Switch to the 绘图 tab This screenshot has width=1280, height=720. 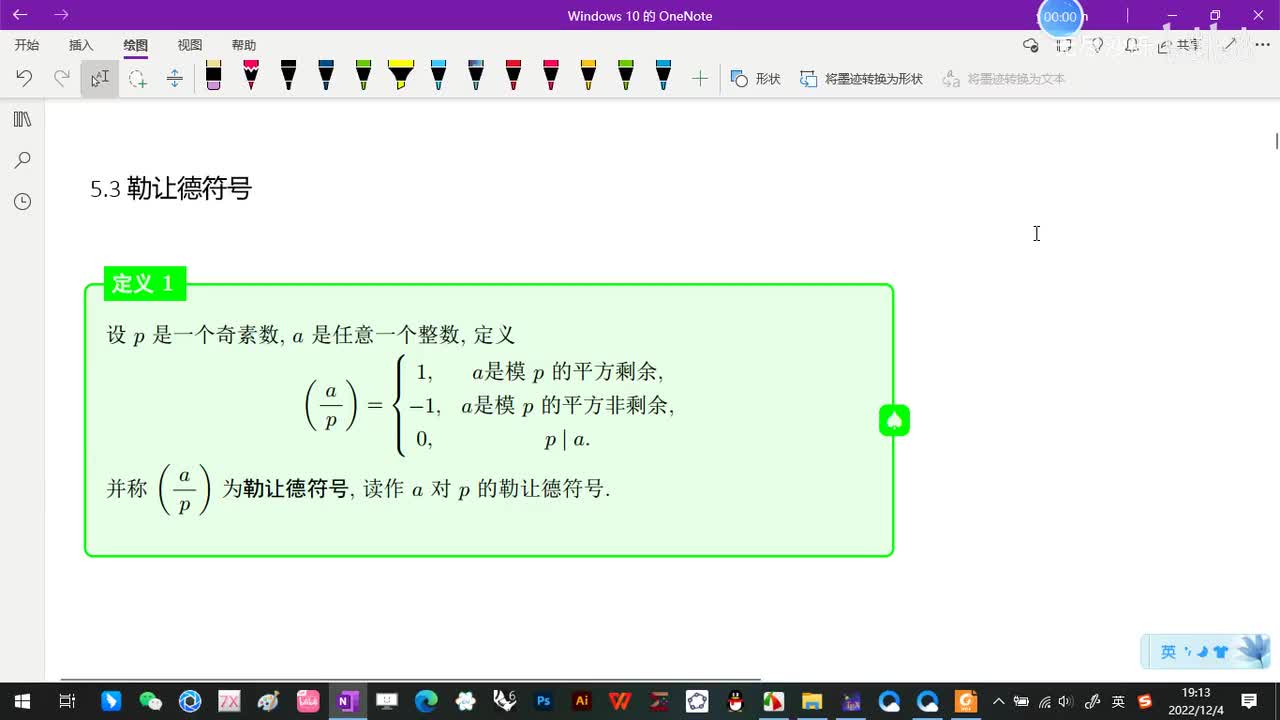click(x=136, y=45)
